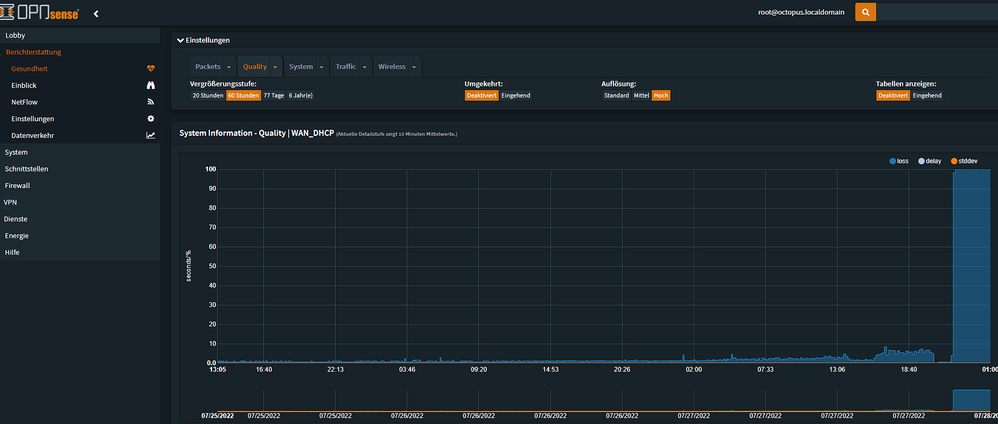This screenshot has height=424, width=998.
Task: Set Umgekehrt to Eingehend
Action: tap(516, 95)
